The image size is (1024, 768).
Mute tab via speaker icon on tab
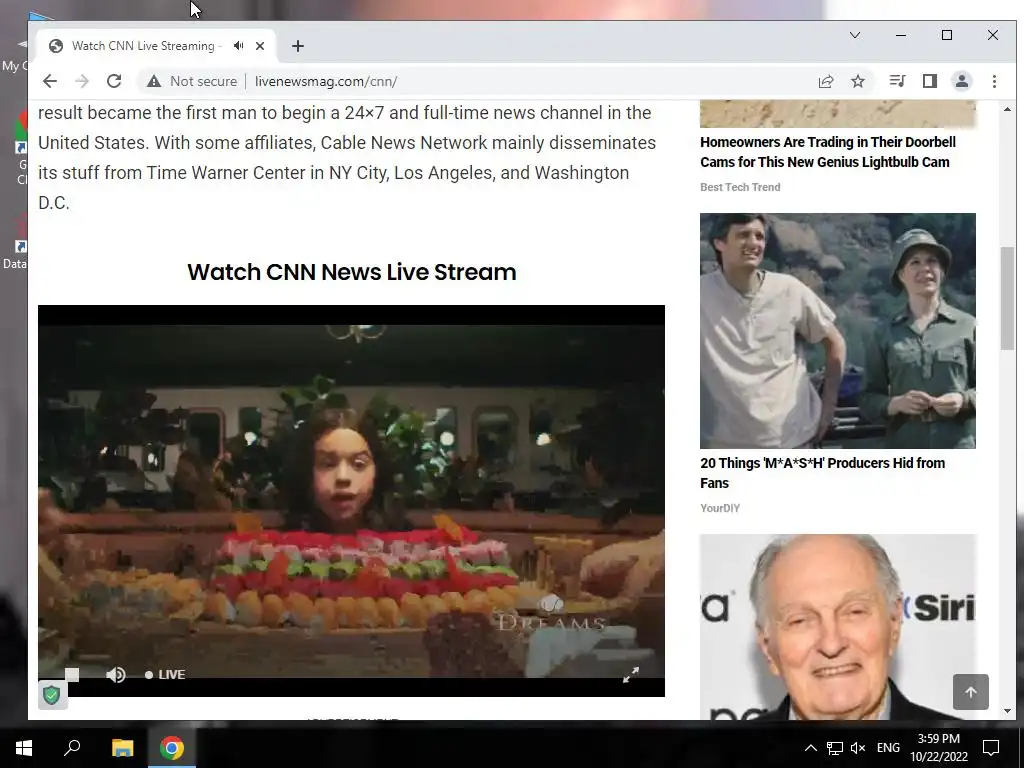239,46
